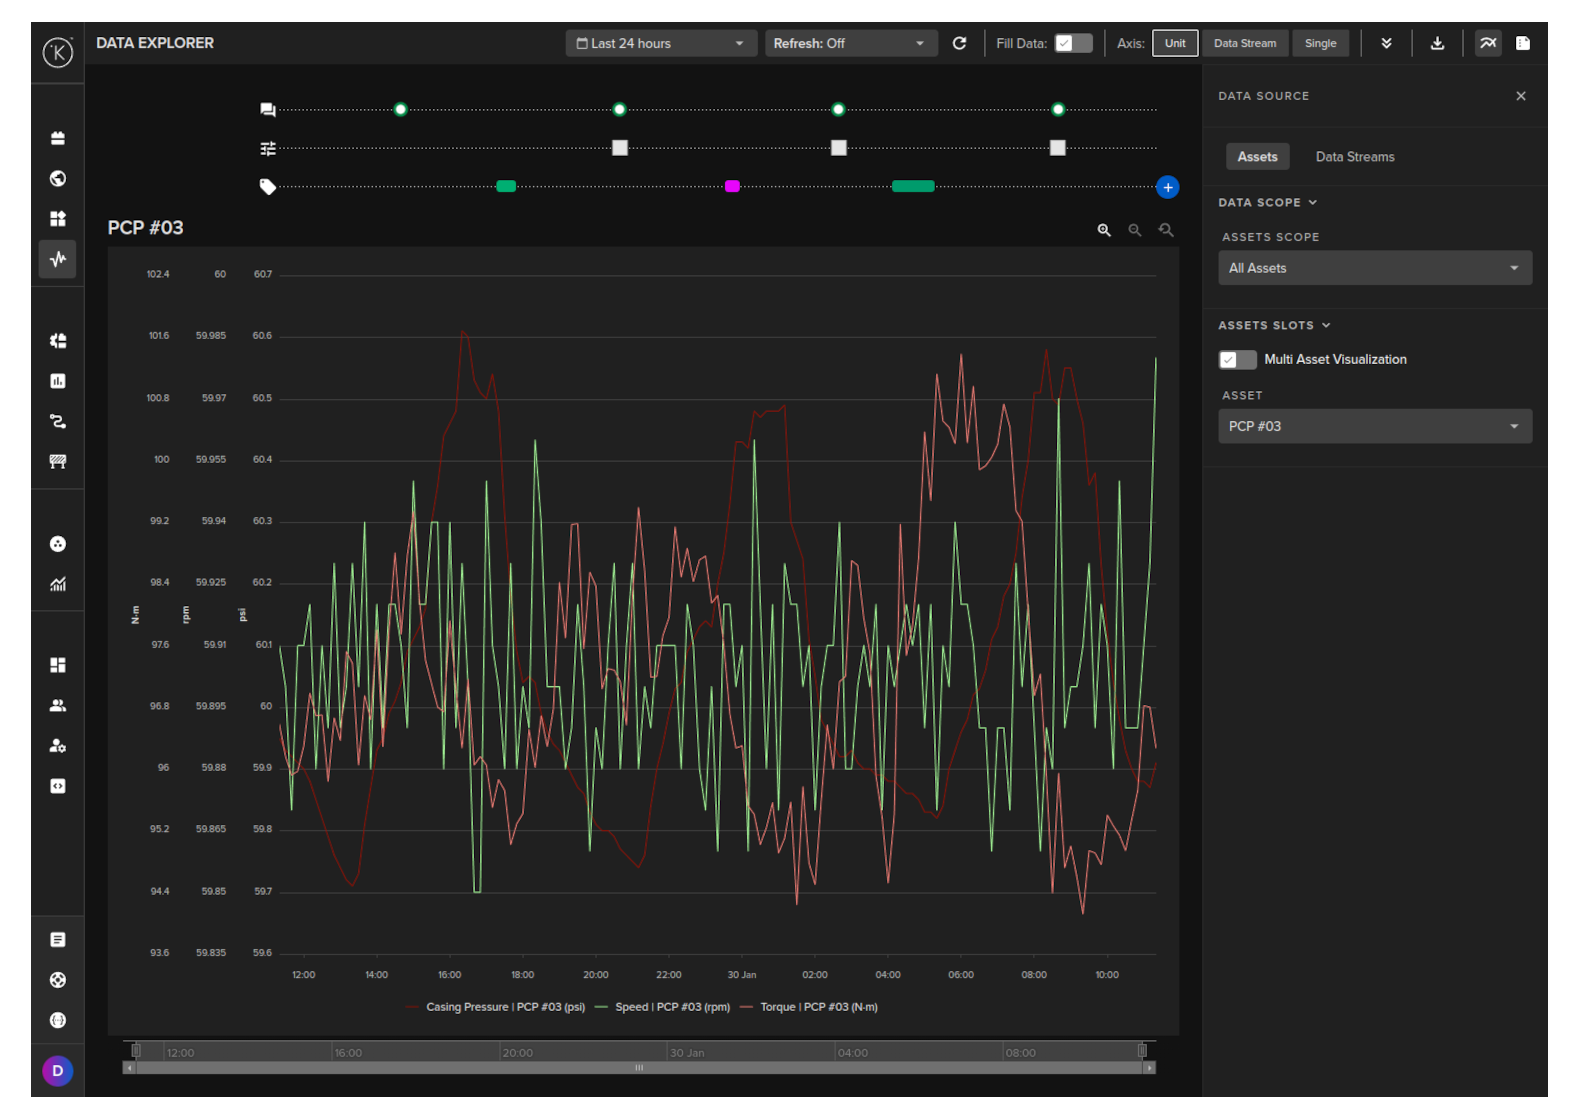Image resolution: width=1580 pixels, height=1120 pixels.
Task: Toggle Multi Asset Visualization switch
Action: [x=1237, y=360]
